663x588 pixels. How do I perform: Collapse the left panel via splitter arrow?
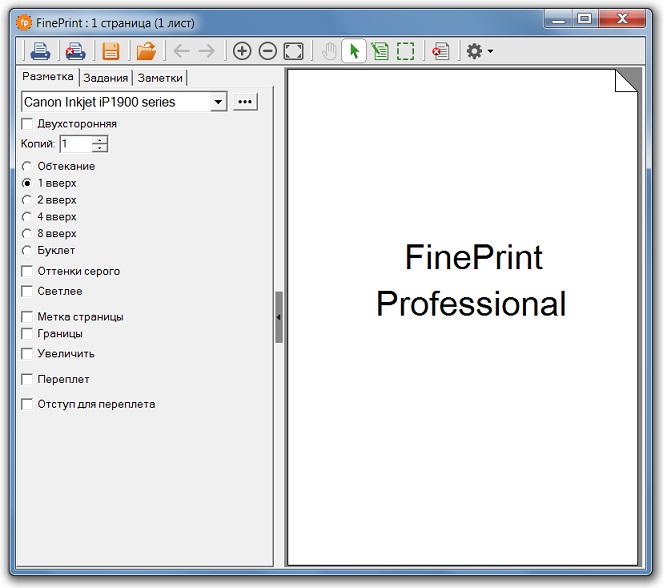(279, 317)
